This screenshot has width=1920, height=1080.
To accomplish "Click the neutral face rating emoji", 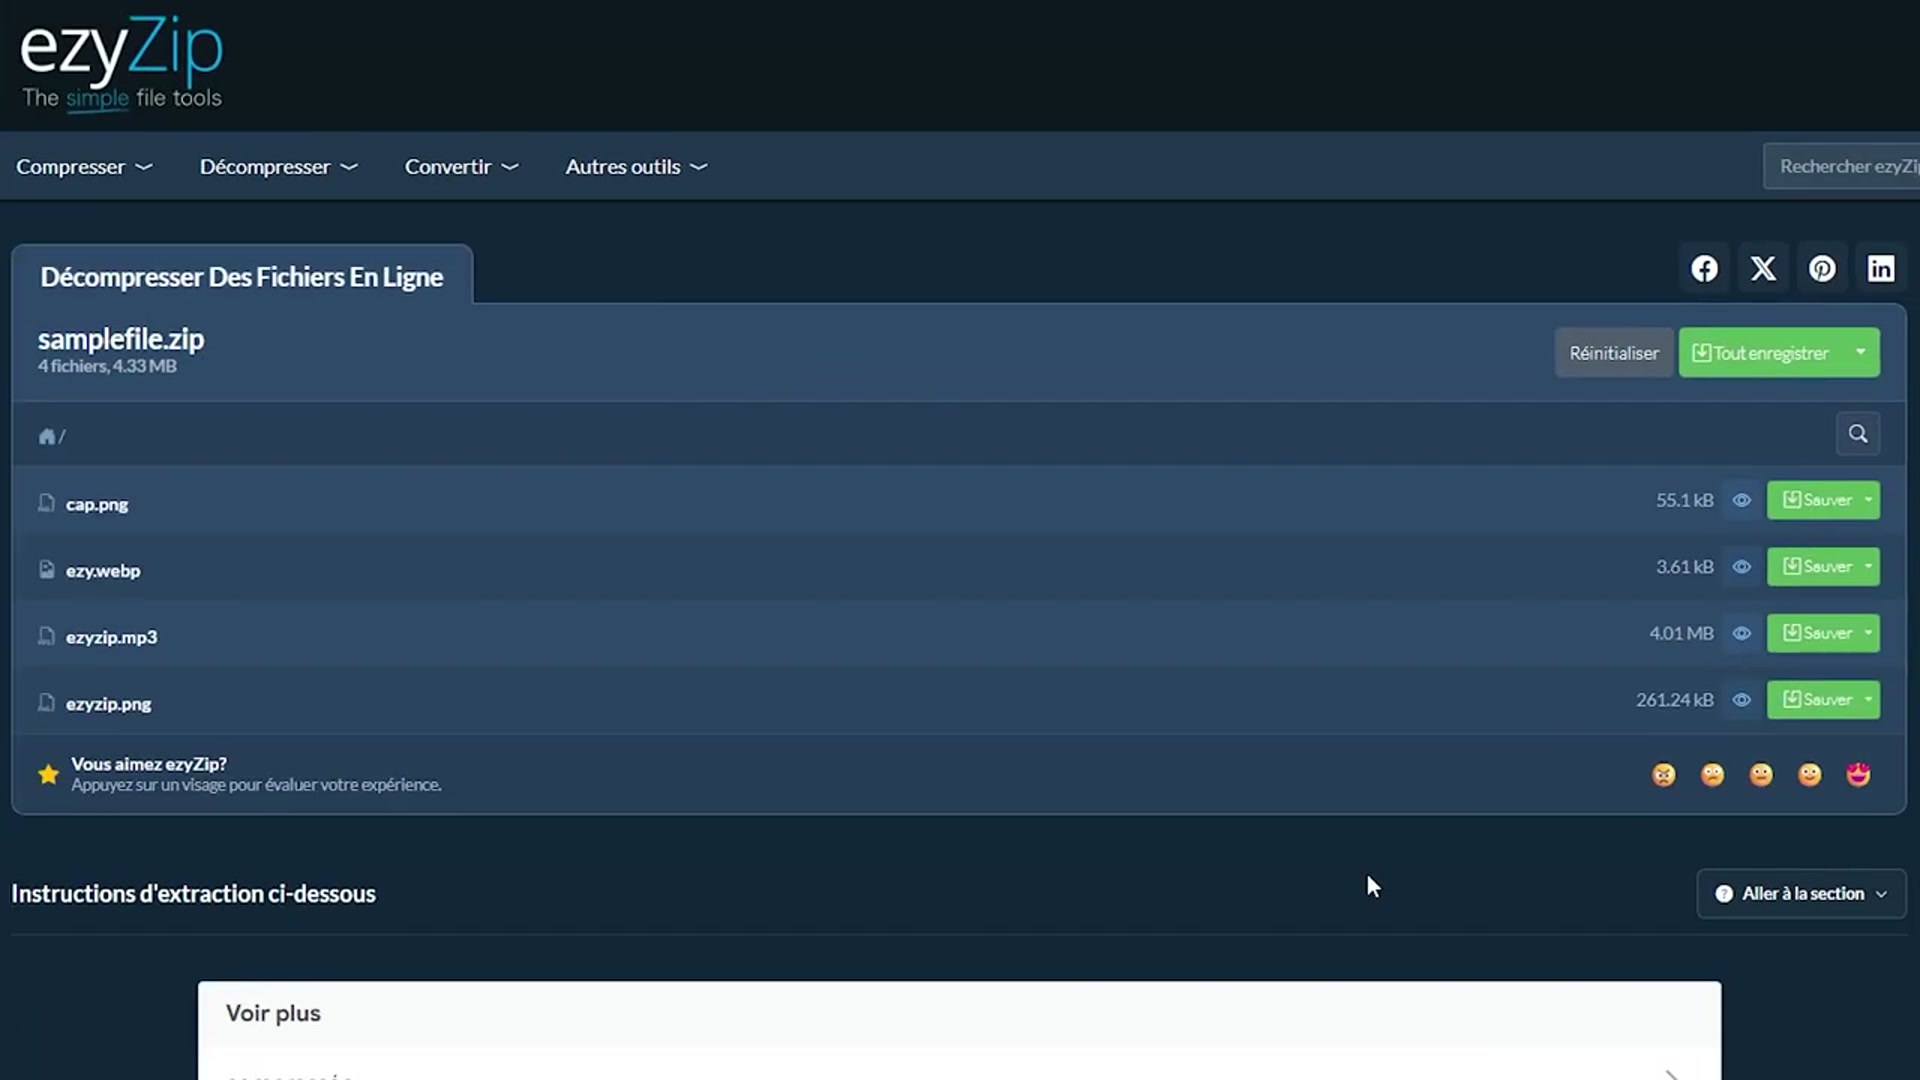I will (1761, 775).
